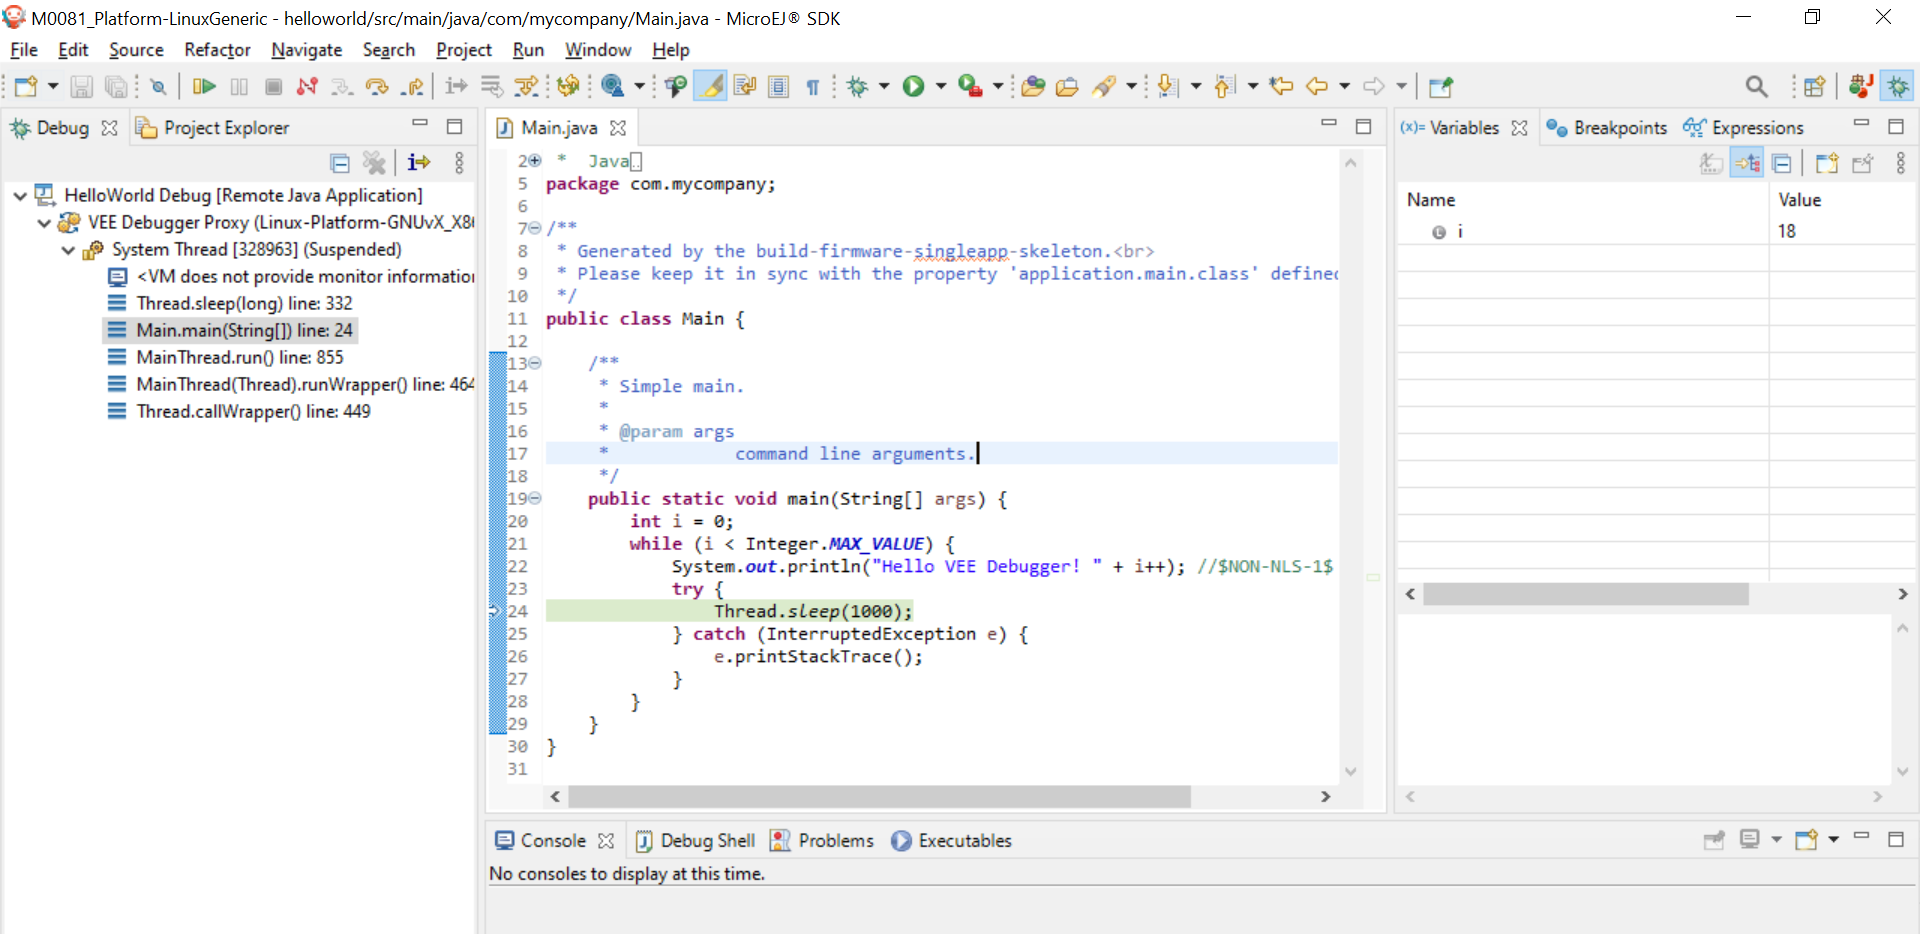Open the Debug button dropdown arrow
1920x934 pixels.
click(882, 86)
